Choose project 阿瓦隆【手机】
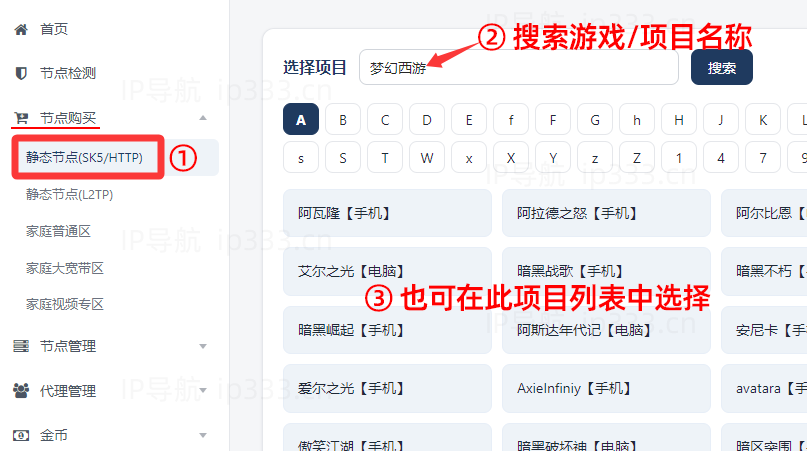This screenshot has width=807, height=451. 388,213
